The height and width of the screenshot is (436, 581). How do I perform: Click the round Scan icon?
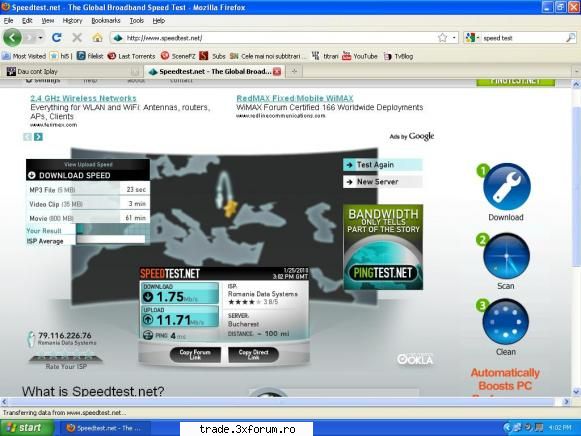[506, 256]
